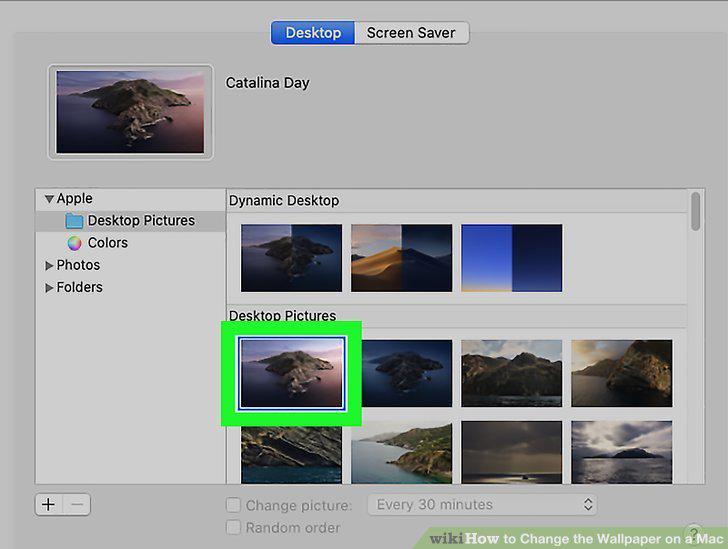Click the Desktop Pictures folder icon

pyautogui.click(x=74, y=221)
